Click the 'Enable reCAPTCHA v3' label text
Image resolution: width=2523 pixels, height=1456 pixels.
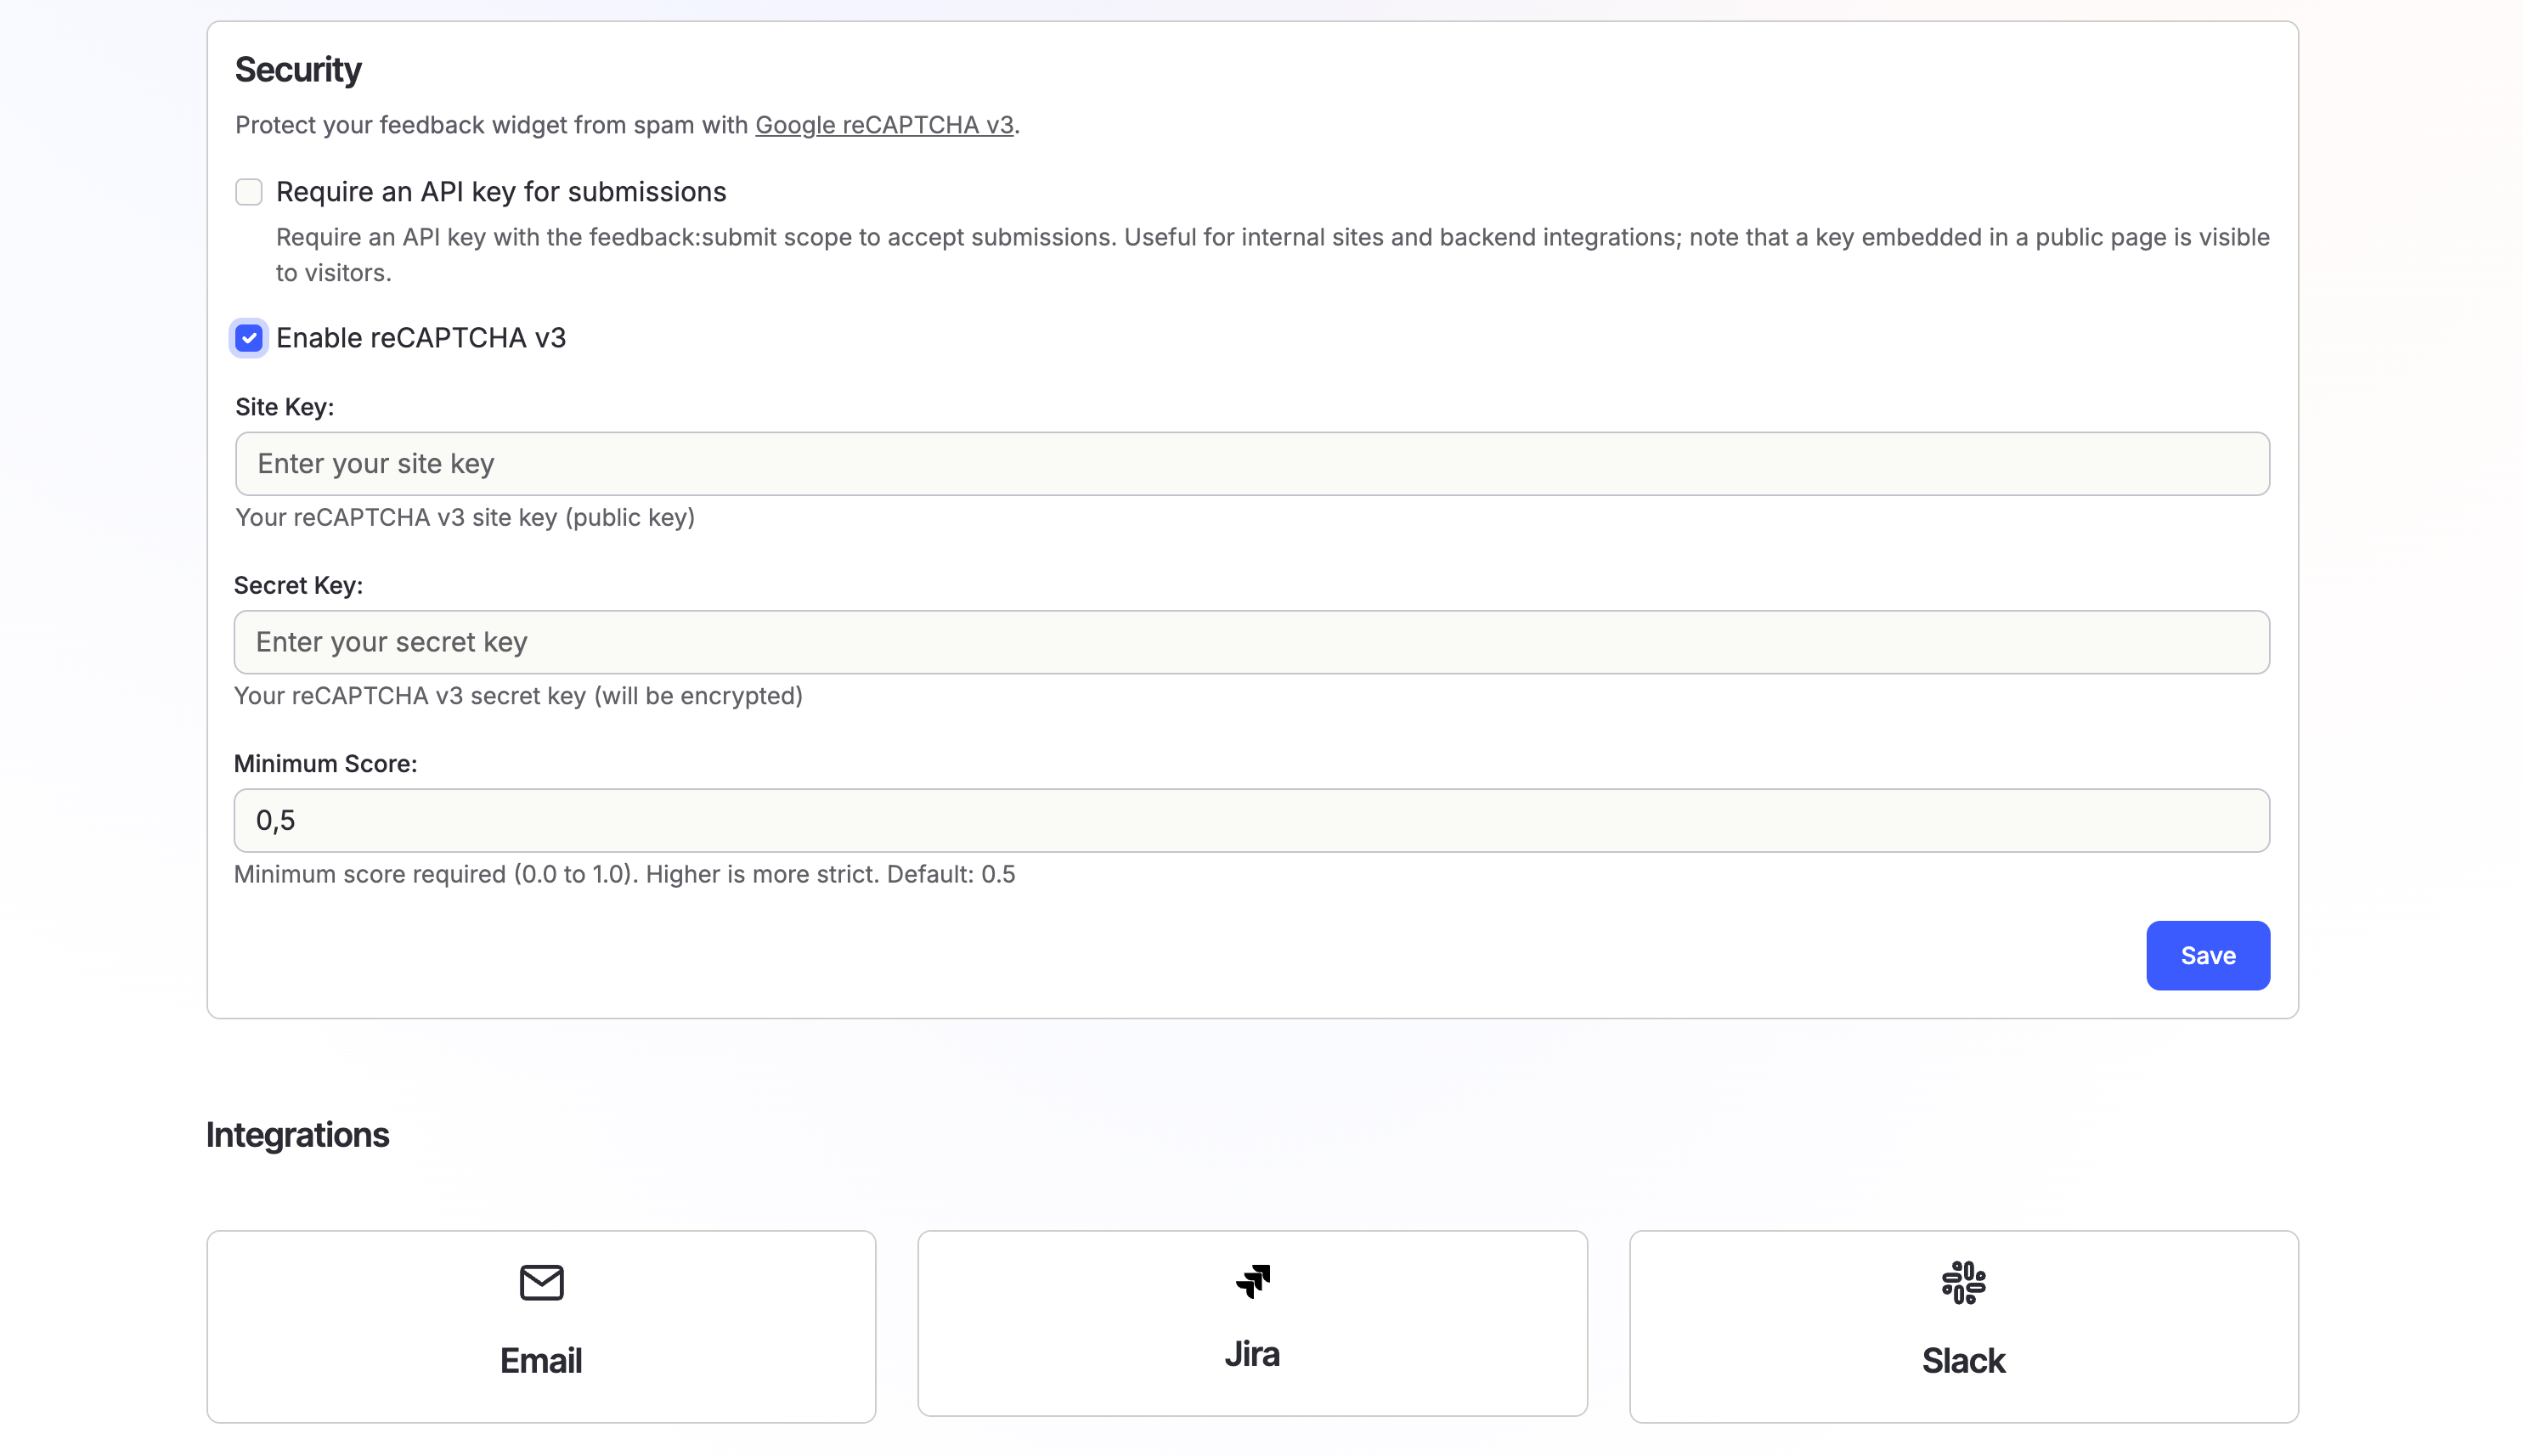421,338
